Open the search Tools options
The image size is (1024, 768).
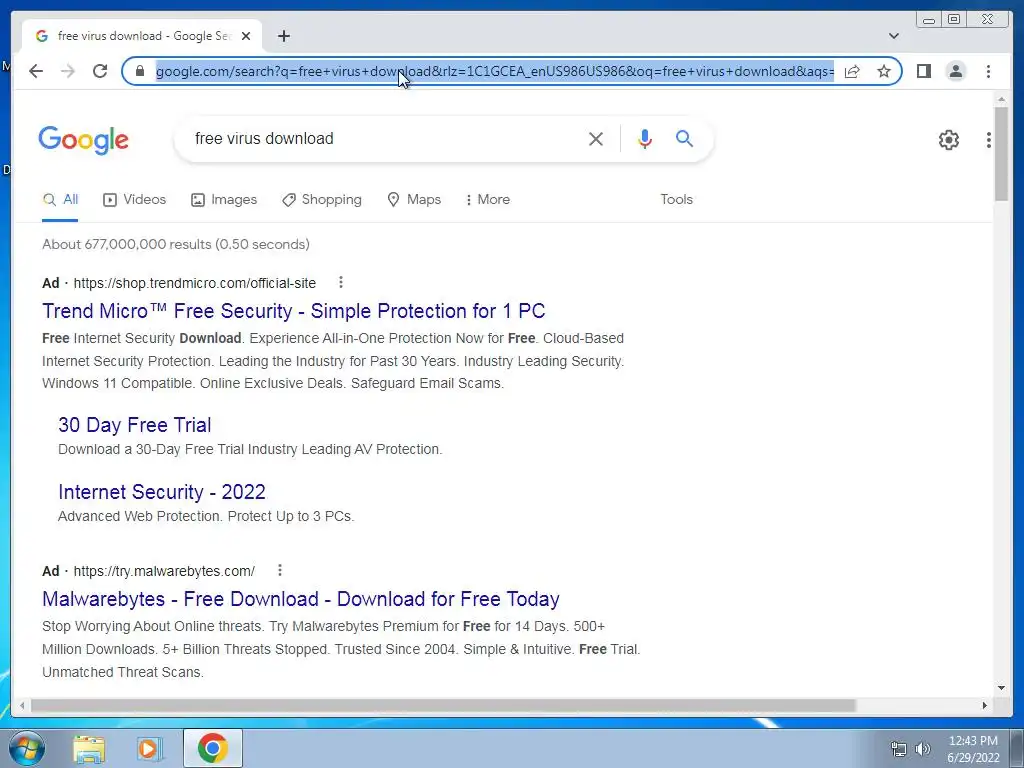point(676,200)
